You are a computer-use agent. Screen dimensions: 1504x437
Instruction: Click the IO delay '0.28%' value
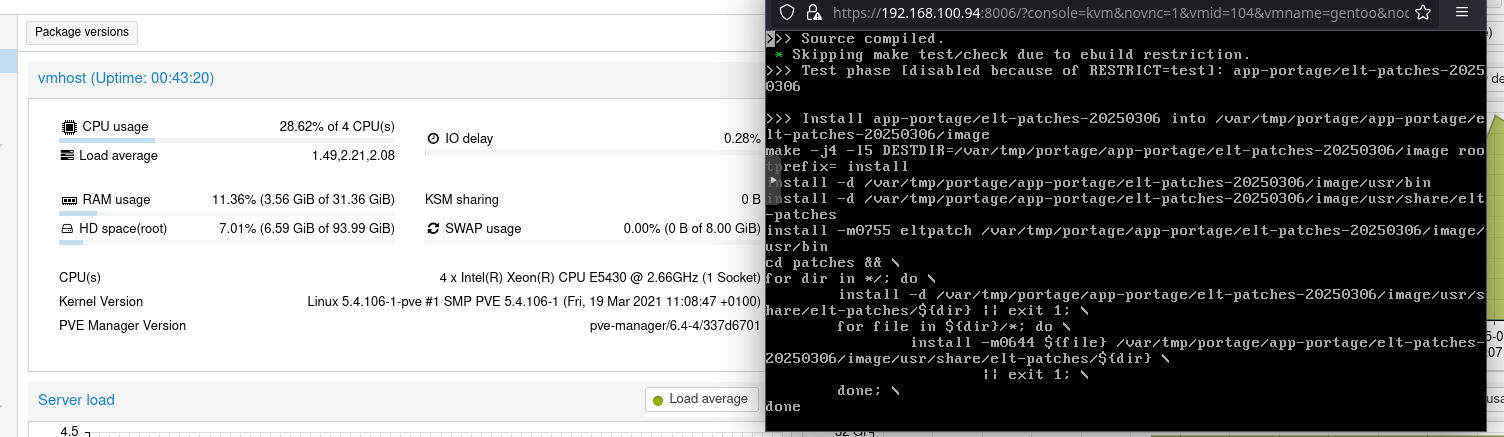coord(742,139)
